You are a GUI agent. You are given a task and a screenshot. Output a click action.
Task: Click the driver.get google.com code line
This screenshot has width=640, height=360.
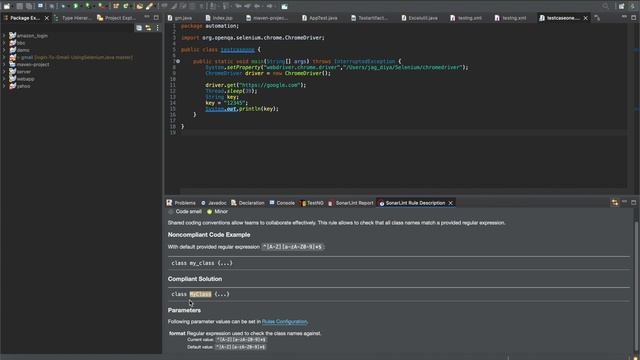tap(256, 85)
